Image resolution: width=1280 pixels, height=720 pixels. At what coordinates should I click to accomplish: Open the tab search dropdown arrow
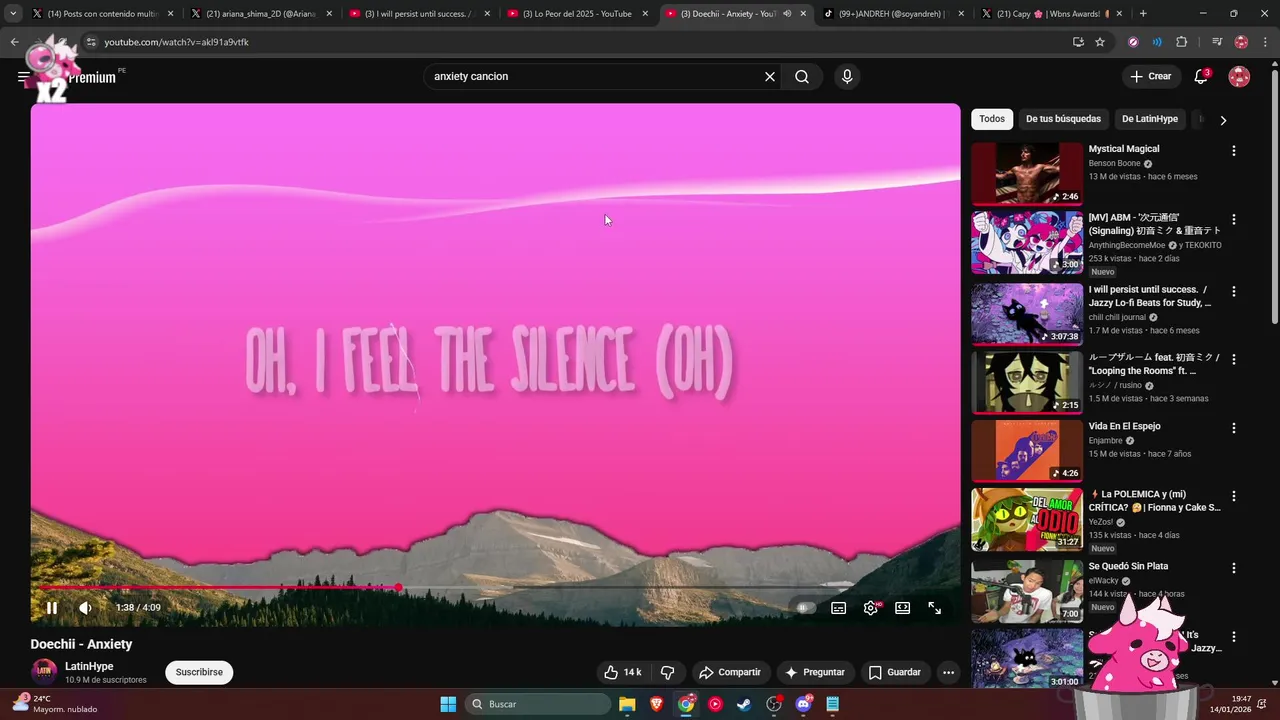coord(13,14)
